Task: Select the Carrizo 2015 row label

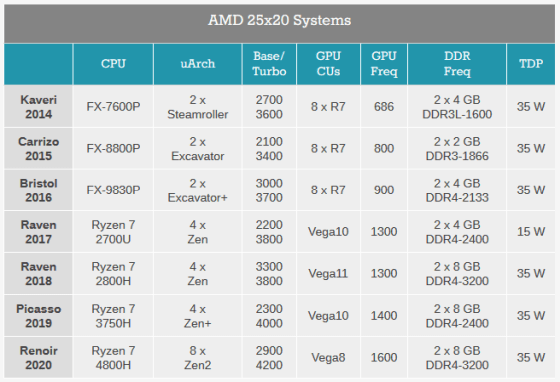Action: point(38,149)
